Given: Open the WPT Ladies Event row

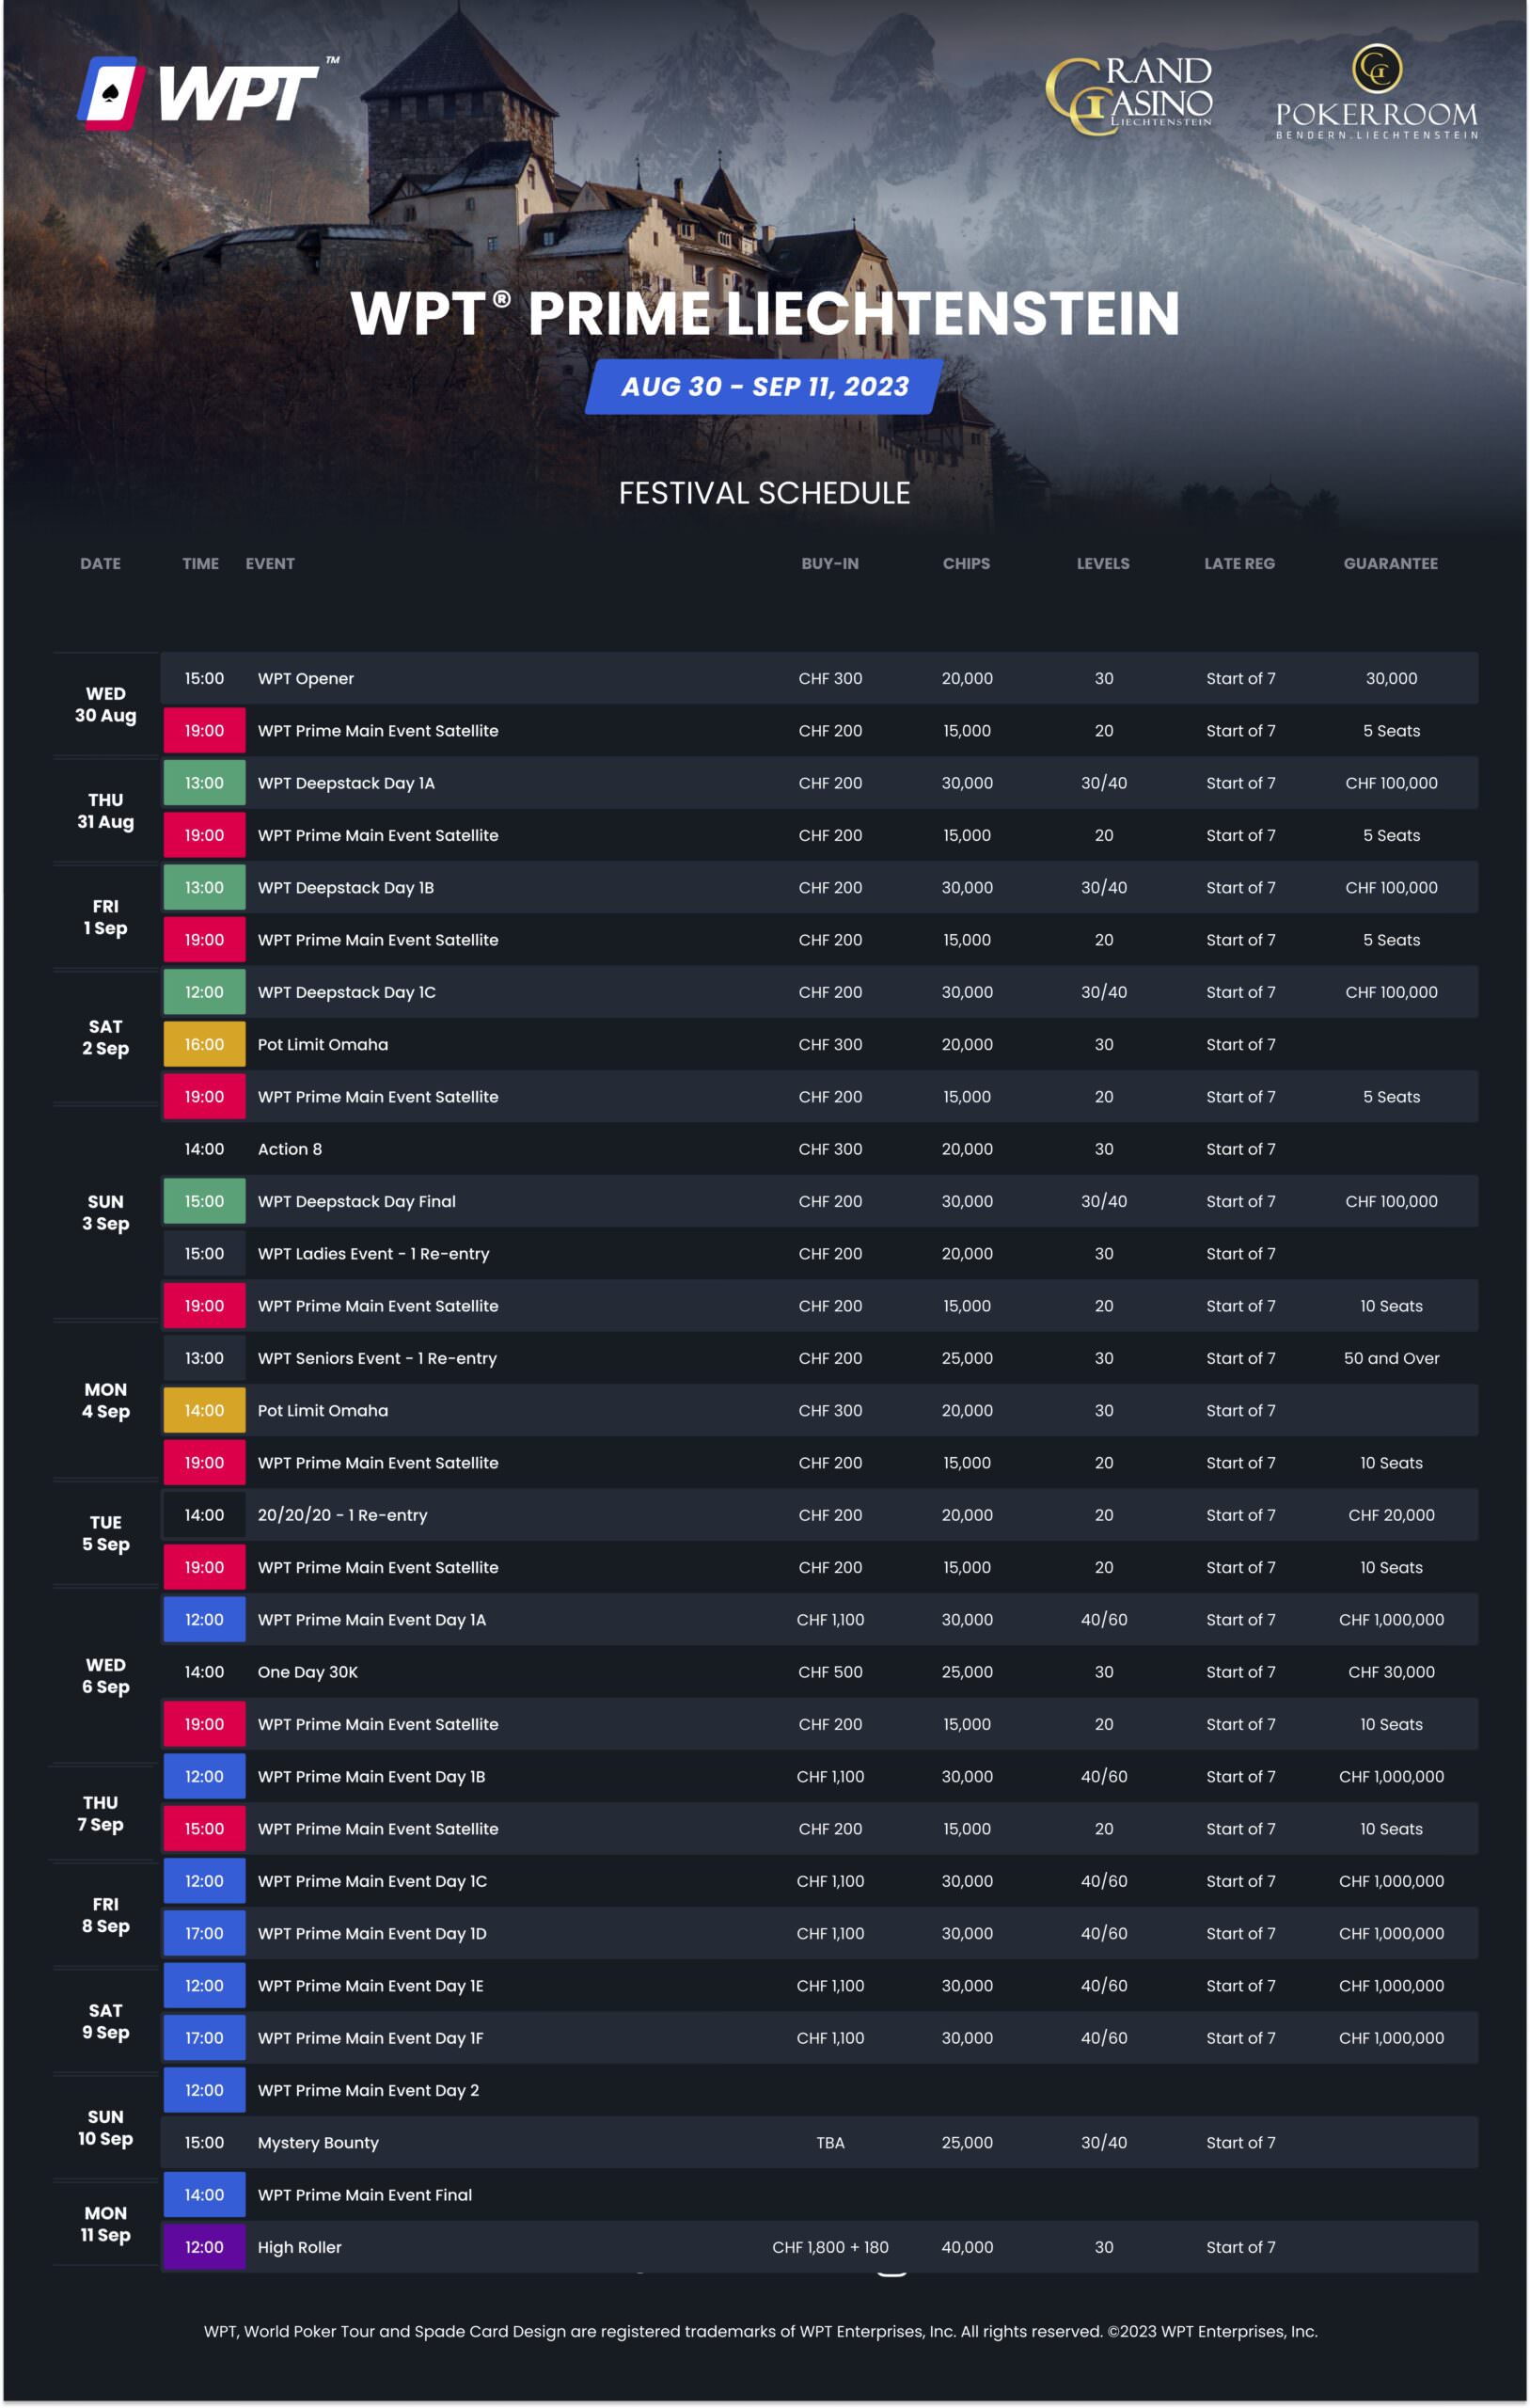Looking at the screenshot, I should point(373,1254).
